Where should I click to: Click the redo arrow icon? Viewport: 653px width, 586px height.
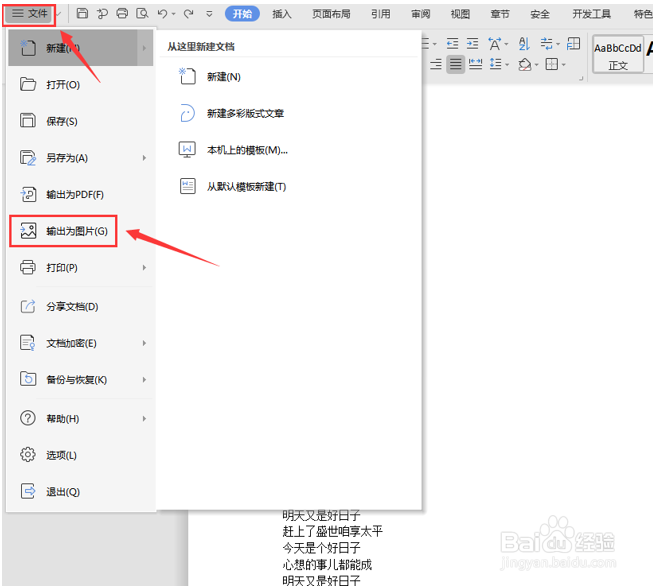click(189, 14)
